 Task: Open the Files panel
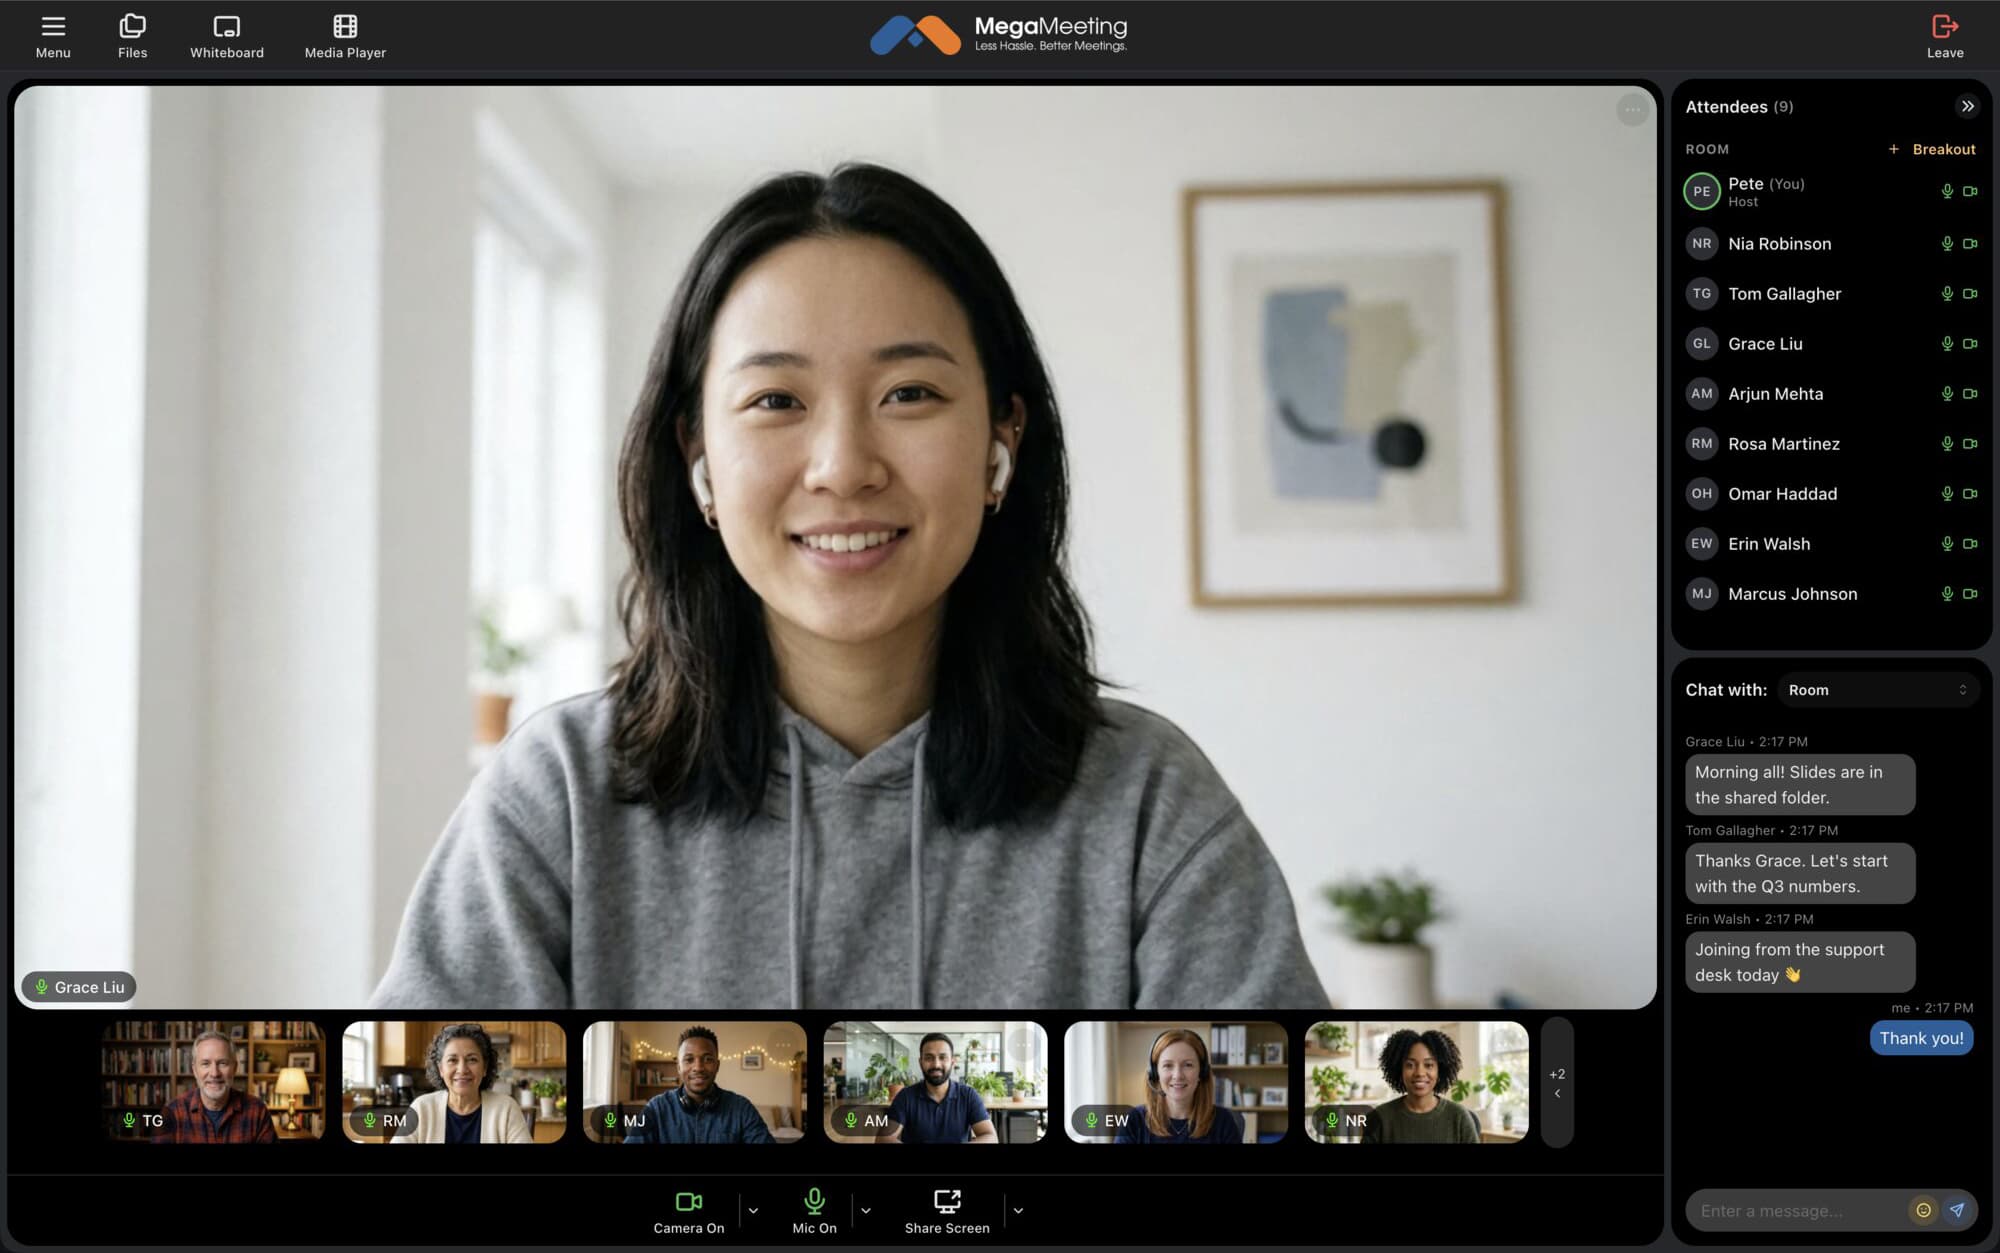[x=132, y=36]
